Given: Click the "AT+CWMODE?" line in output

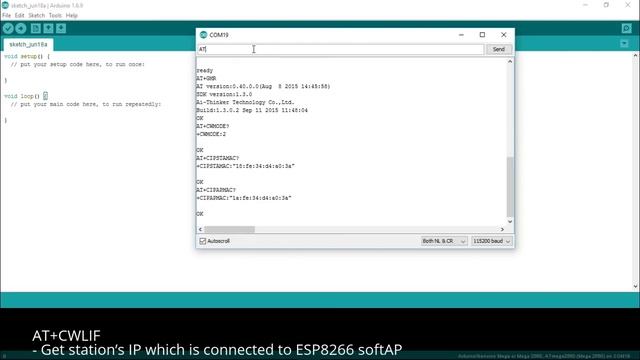Looking at the screenshot, I should point(213,126).
